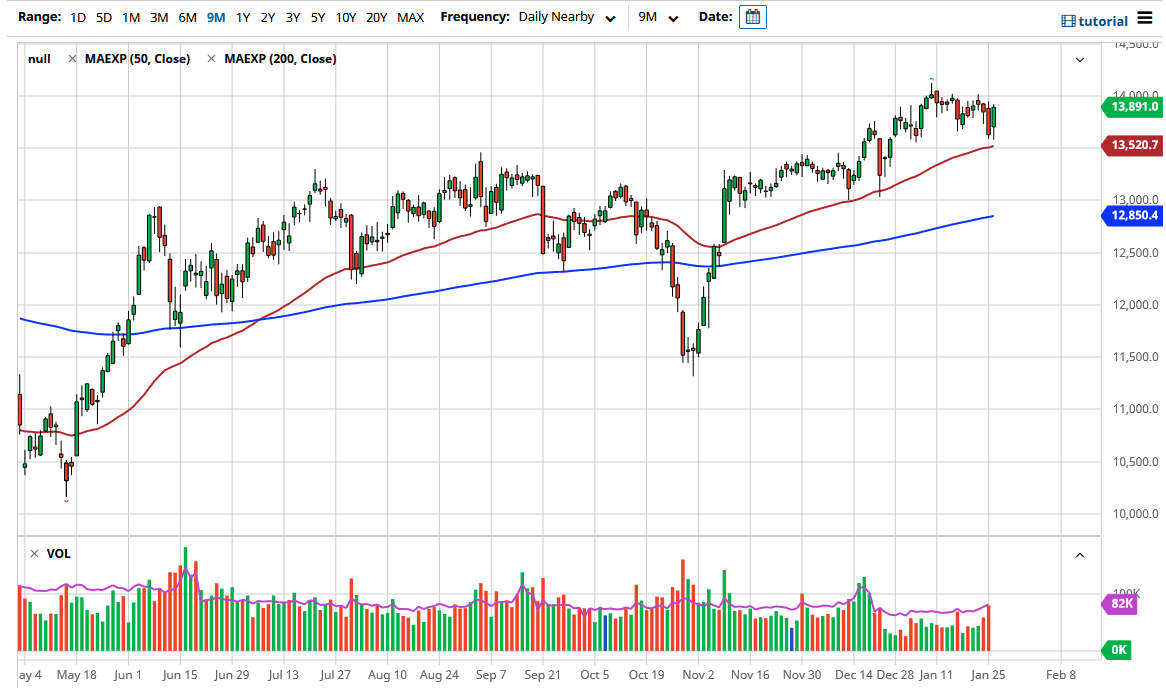Collapse the main price chart panel
Image resolution: width=1166 pixels, height=693 pixels.
[x=1080, y=59]
